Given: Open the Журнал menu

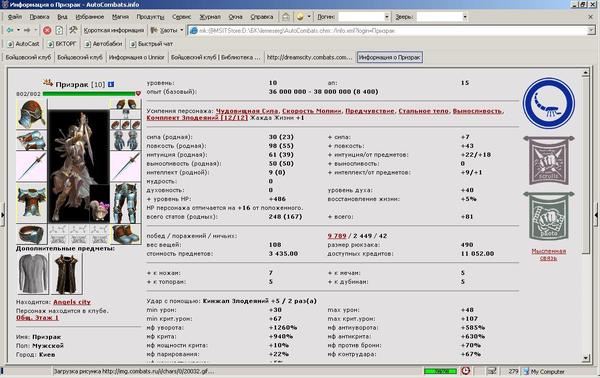Looking at the screenshot, I should (x=210, y=17).
